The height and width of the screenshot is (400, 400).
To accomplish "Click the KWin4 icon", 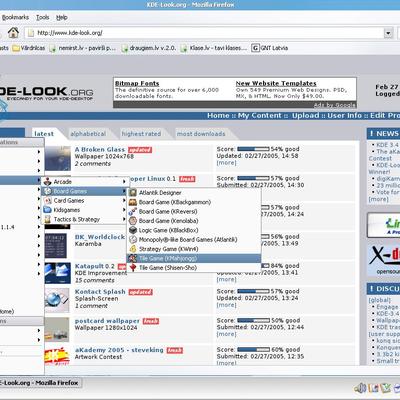I will tap(133, 249).
